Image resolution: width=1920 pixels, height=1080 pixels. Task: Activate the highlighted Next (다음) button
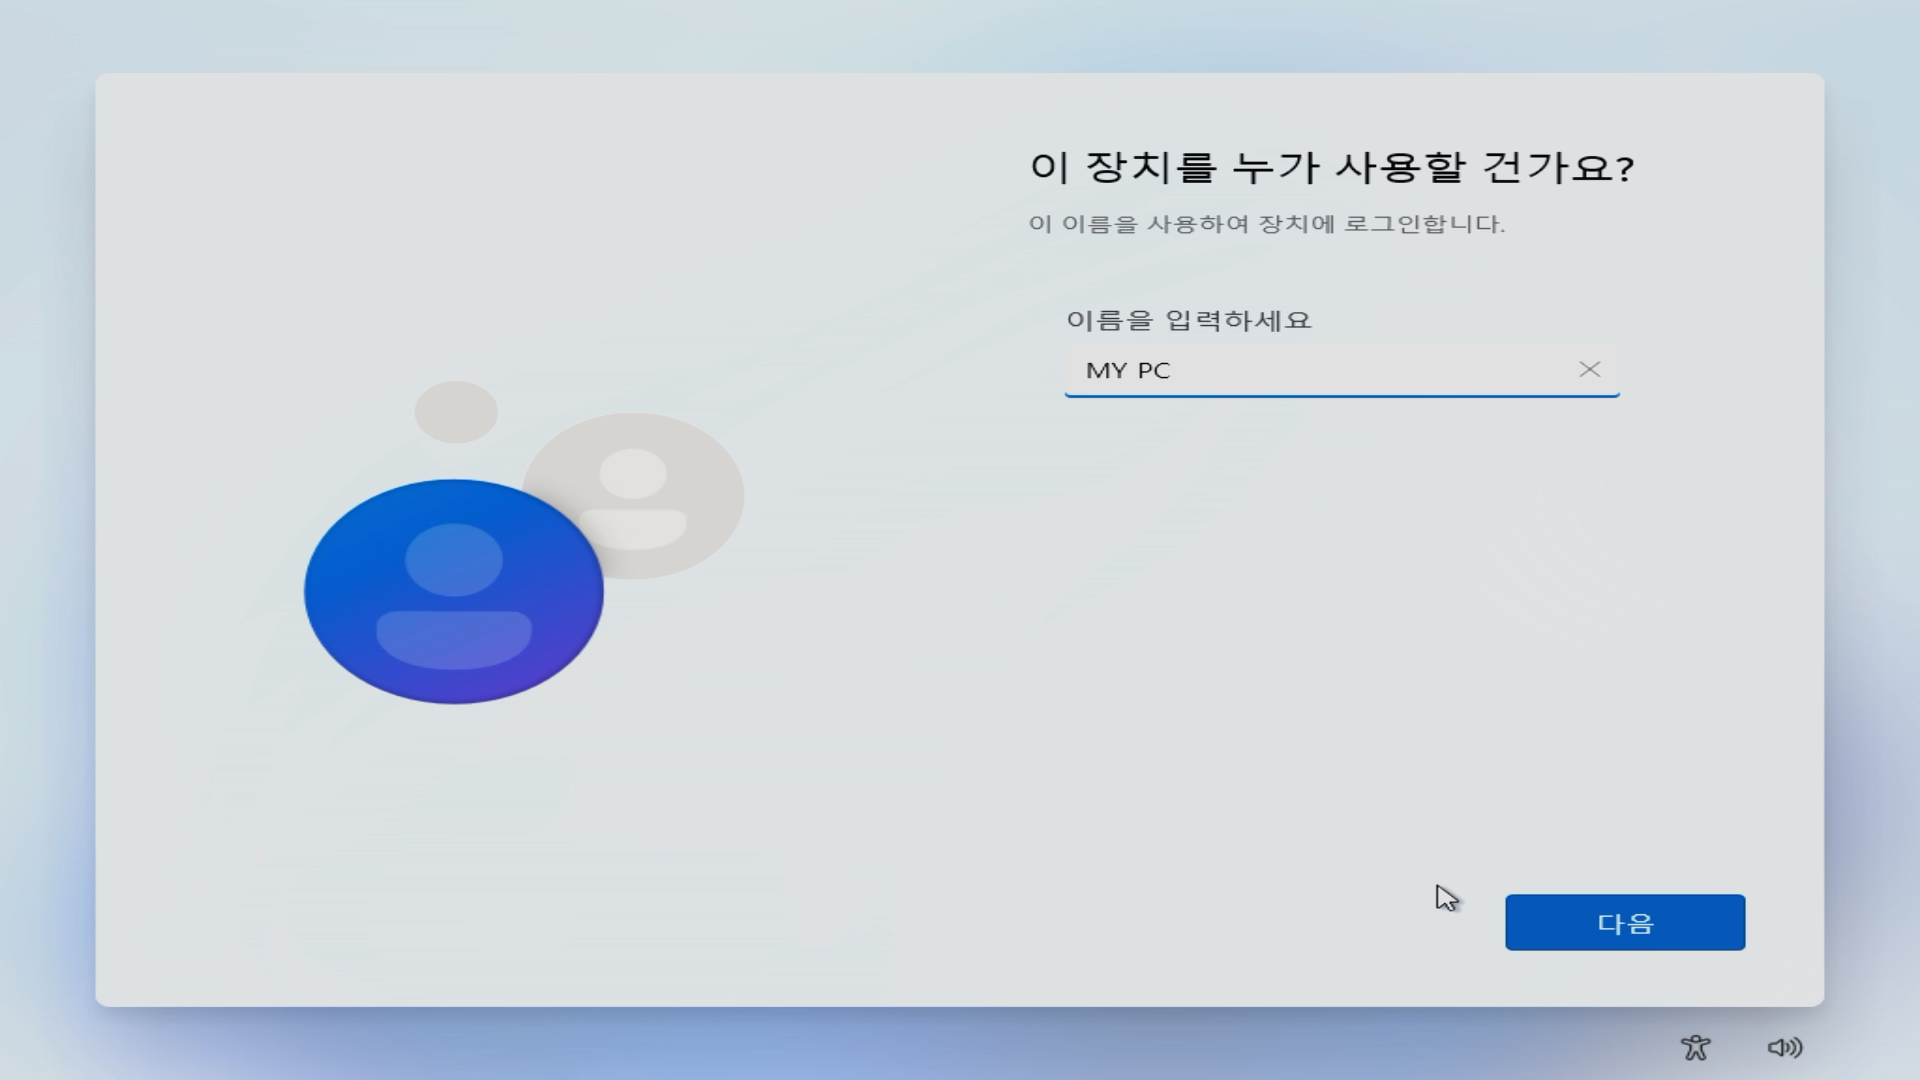point(1624,922)
